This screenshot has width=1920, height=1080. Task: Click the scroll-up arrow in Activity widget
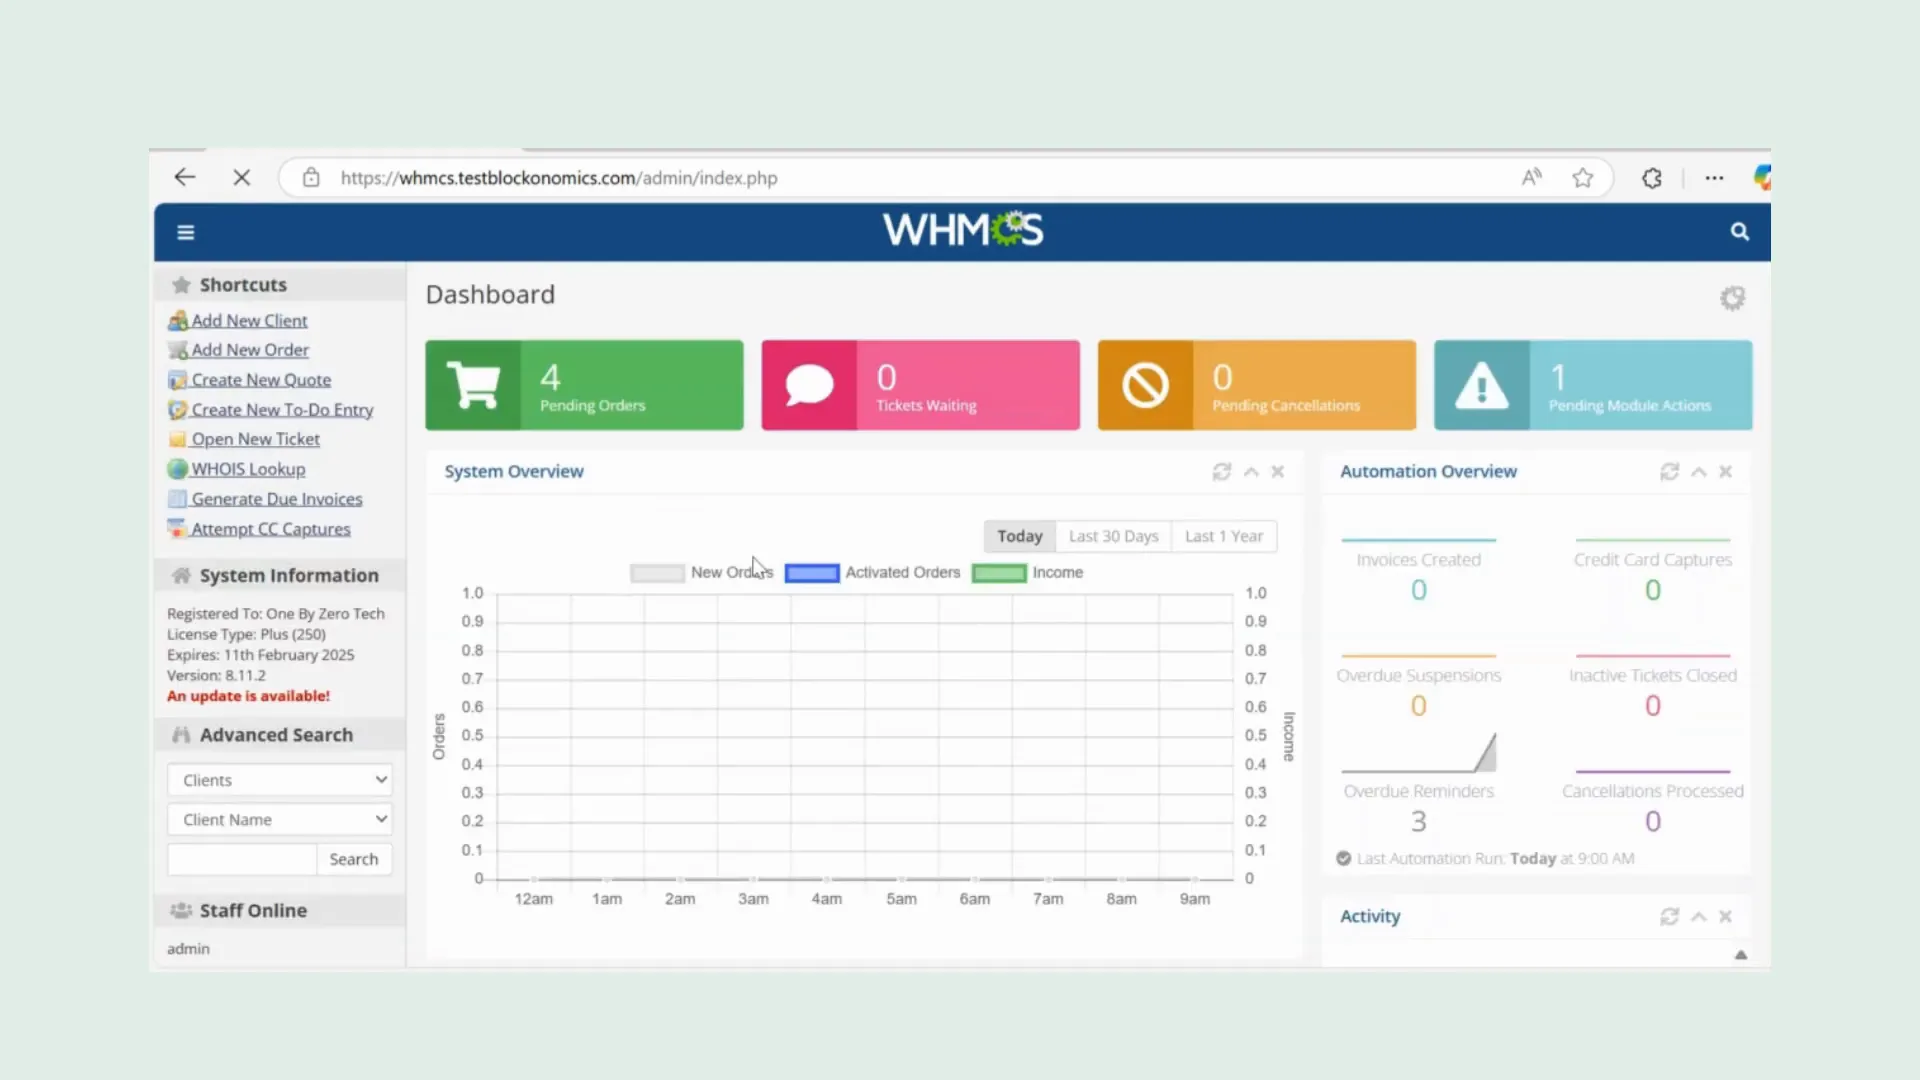pyautogui.click(x=1740, y=955)
